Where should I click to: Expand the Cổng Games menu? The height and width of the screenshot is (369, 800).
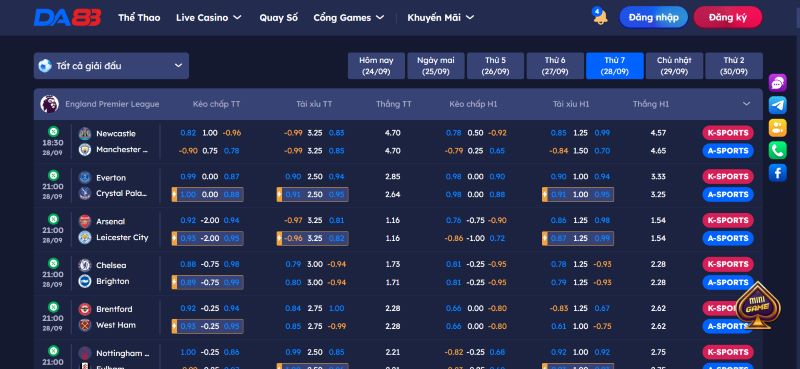(x=348, y=17)
